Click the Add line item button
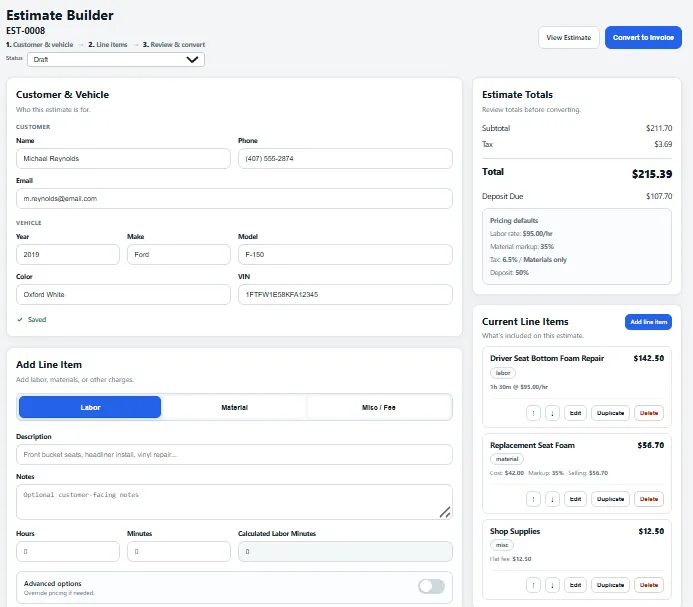693x607 pixels. (x=648, y=322)
